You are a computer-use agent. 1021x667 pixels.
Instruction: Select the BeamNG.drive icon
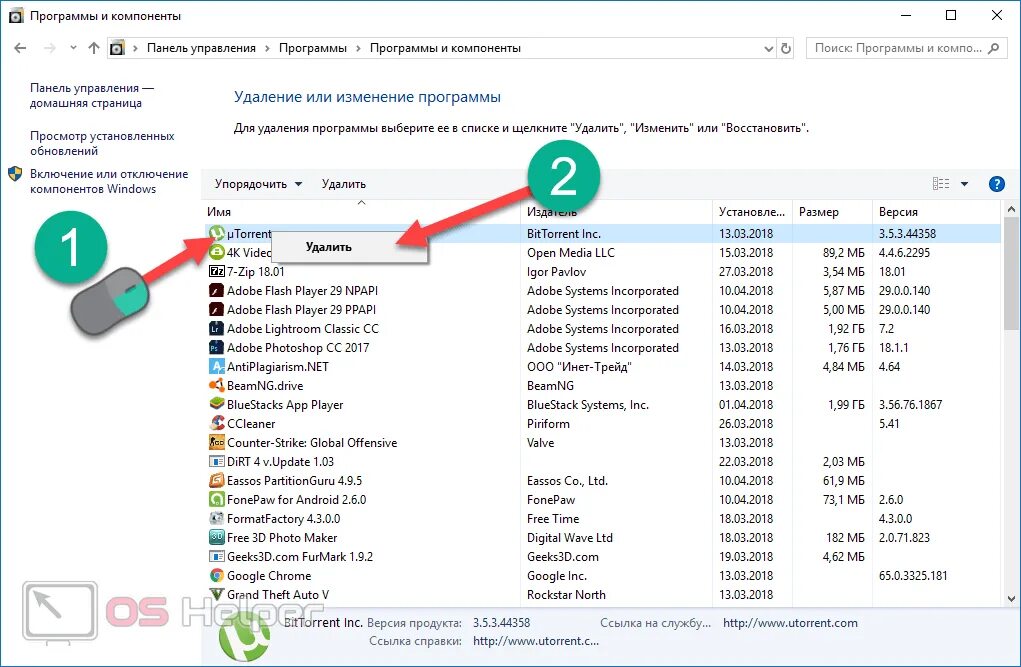(x=216, y=385)
